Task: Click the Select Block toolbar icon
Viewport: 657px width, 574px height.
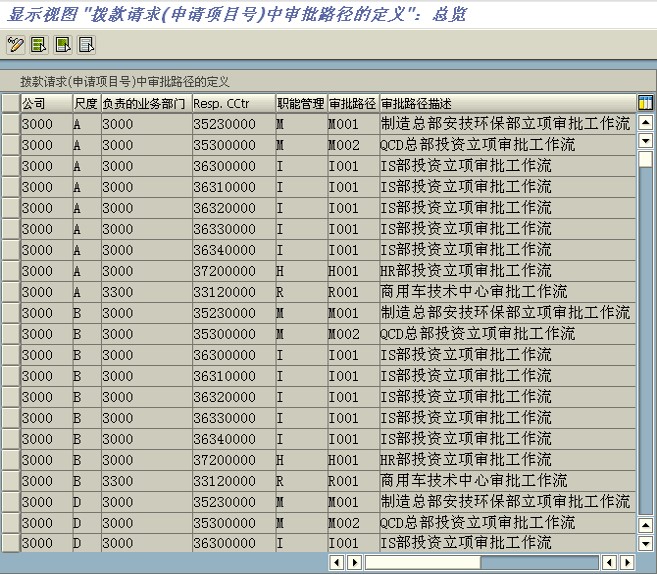Action: [62, 44]
